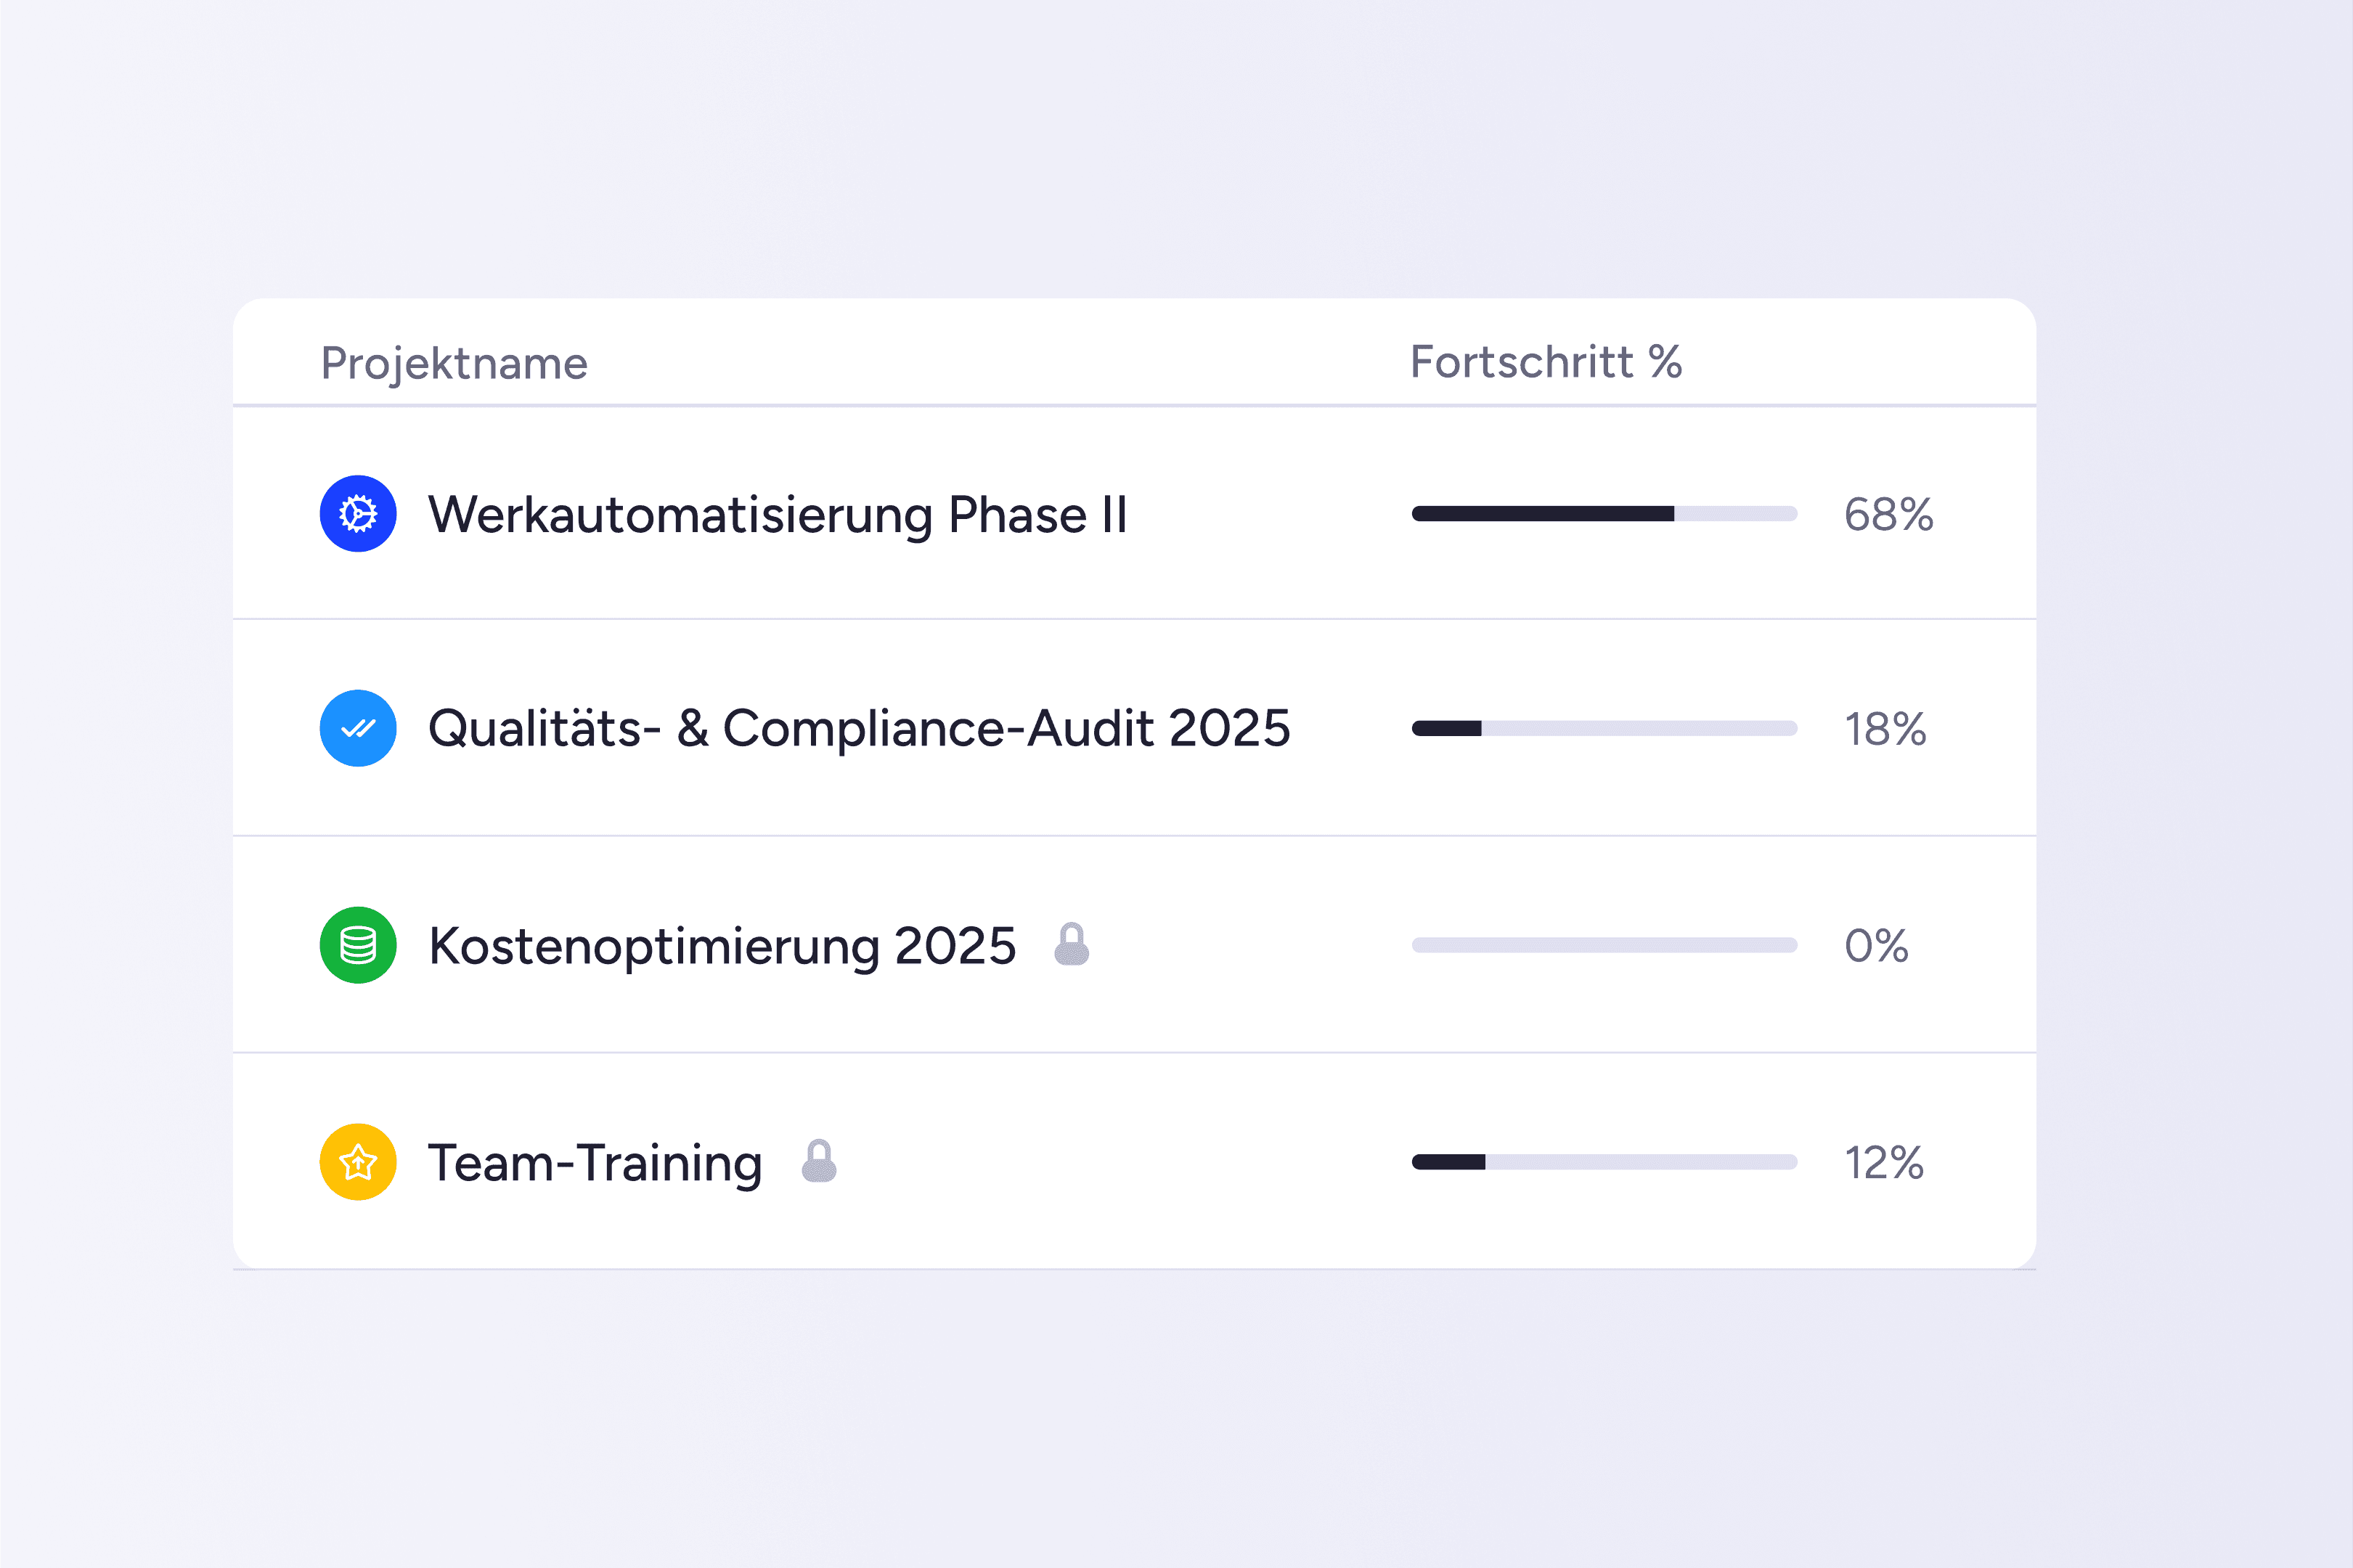Click the lock icon next to Team-Training
The width and height of the screenshot is (2353, 1568).
819,1161
